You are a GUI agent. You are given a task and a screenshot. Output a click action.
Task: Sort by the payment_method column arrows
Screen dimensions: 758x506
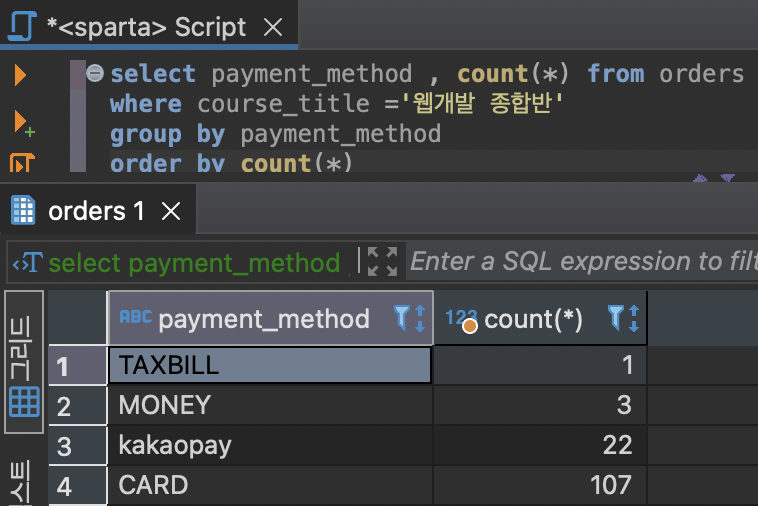click(420, 318)
